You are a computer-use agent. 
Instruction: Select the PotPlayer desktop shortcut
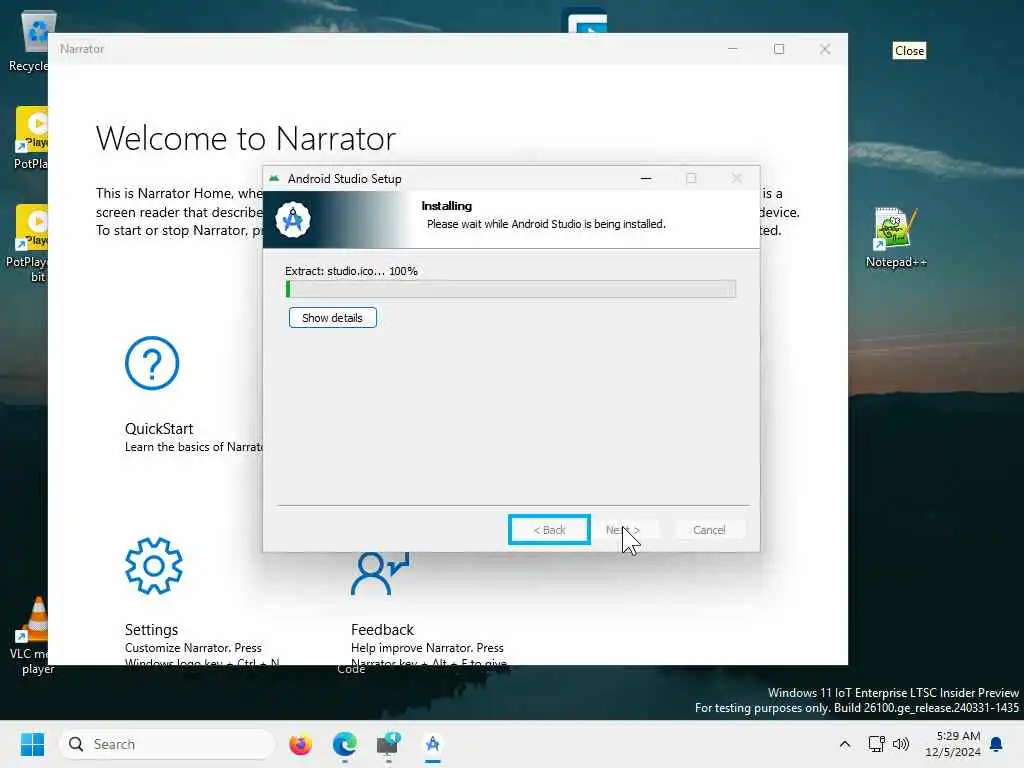tap(29, 138)
